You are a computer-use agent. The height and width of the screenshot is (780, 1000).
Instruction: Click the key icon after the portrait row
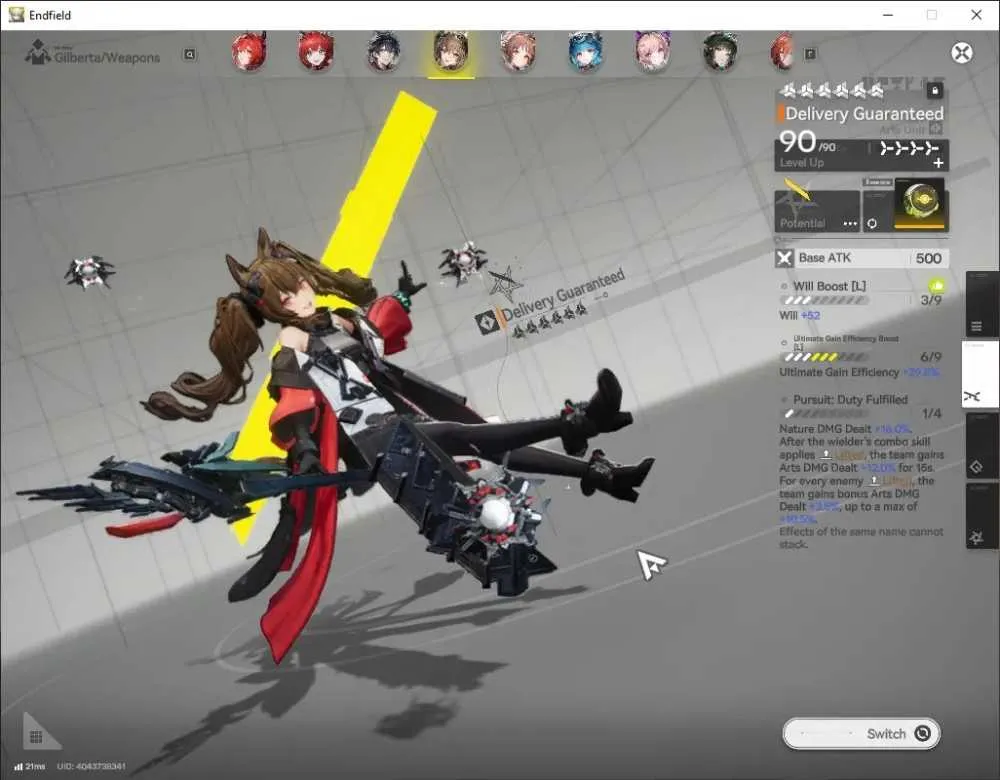[810, 54]
